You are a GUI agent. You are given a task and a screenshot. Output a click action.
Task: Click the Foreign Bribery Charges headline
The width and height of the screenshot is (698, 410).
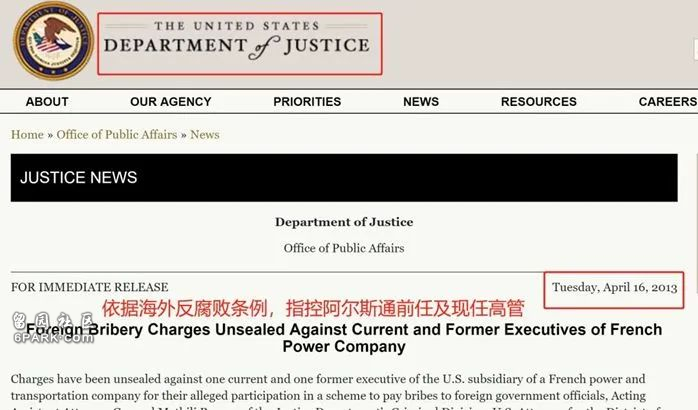(344, 338)
